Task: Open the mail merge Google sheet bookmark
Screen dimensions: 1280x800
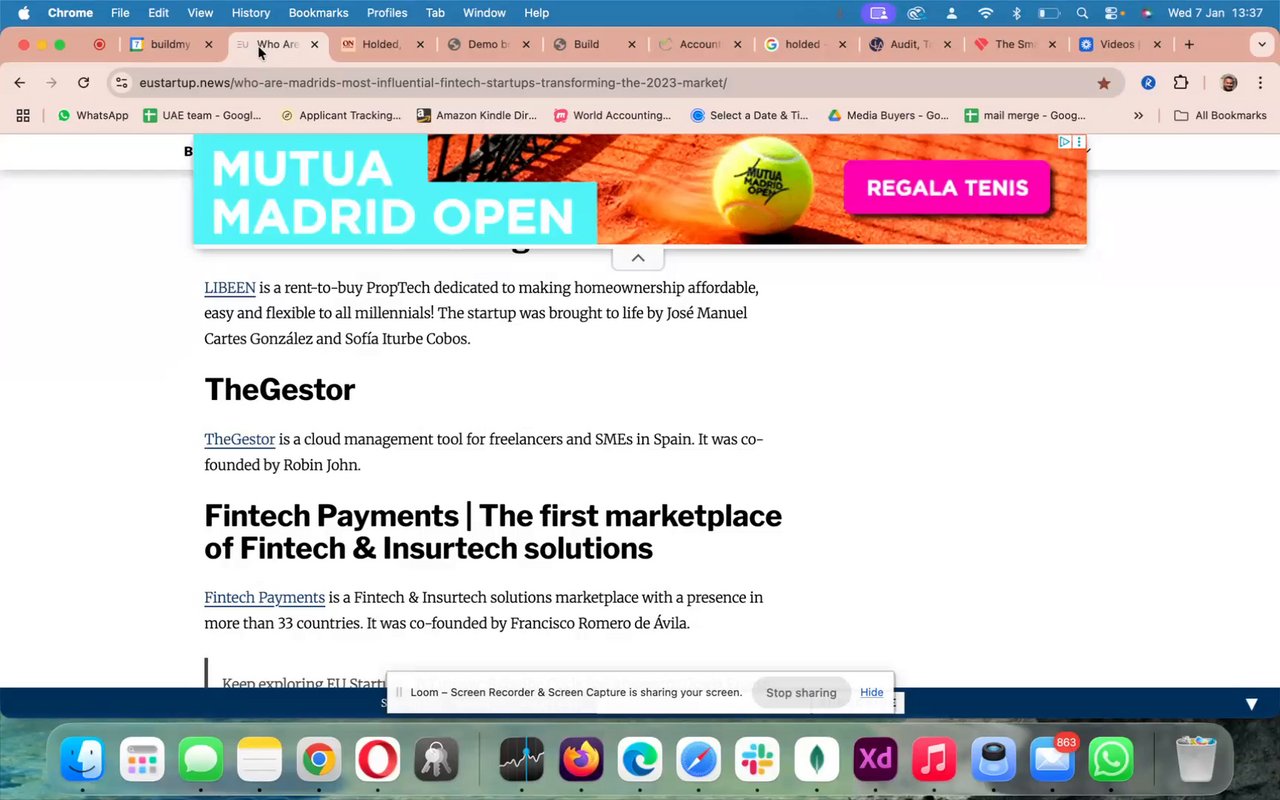Action: tap(1025, 115)
